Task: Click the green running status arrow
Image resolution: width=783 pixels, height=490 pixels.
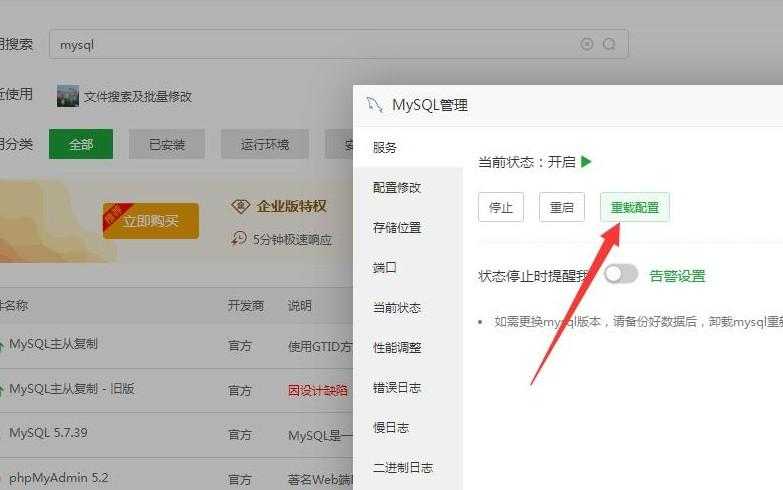Action: pyautogui.click(x=587, y=161)
